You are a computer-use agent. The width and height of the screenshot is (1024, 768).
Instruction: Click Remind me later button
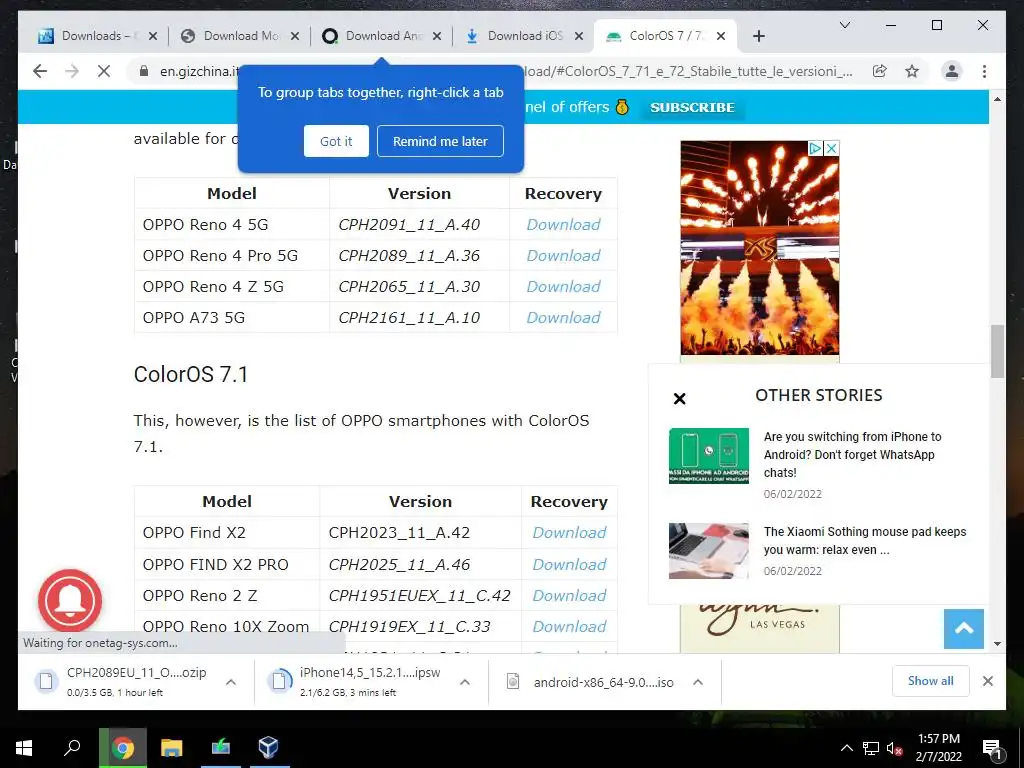click(x=440, y=141)
